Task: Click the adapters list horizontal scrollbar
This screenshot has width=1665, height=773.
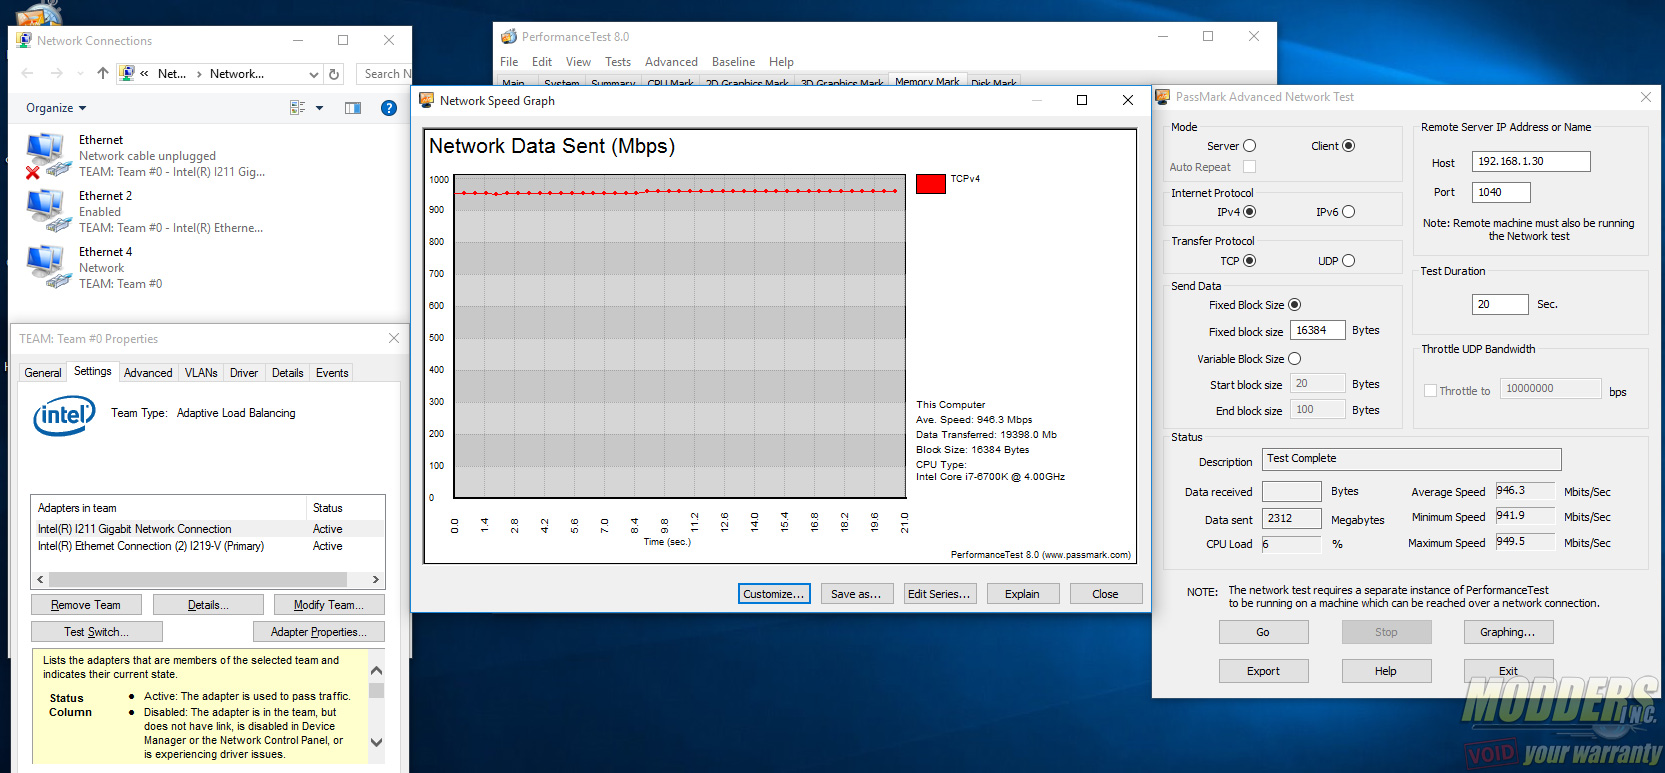Action: pos(208,580)
